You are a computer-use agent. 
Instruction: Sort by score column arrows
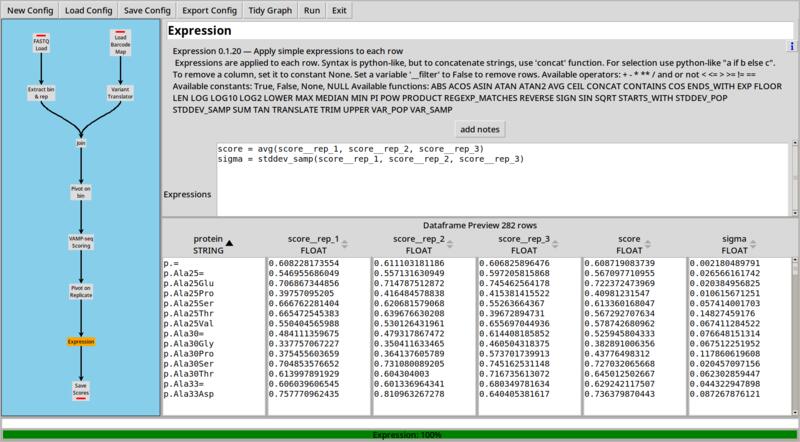(x=647, y=244)
